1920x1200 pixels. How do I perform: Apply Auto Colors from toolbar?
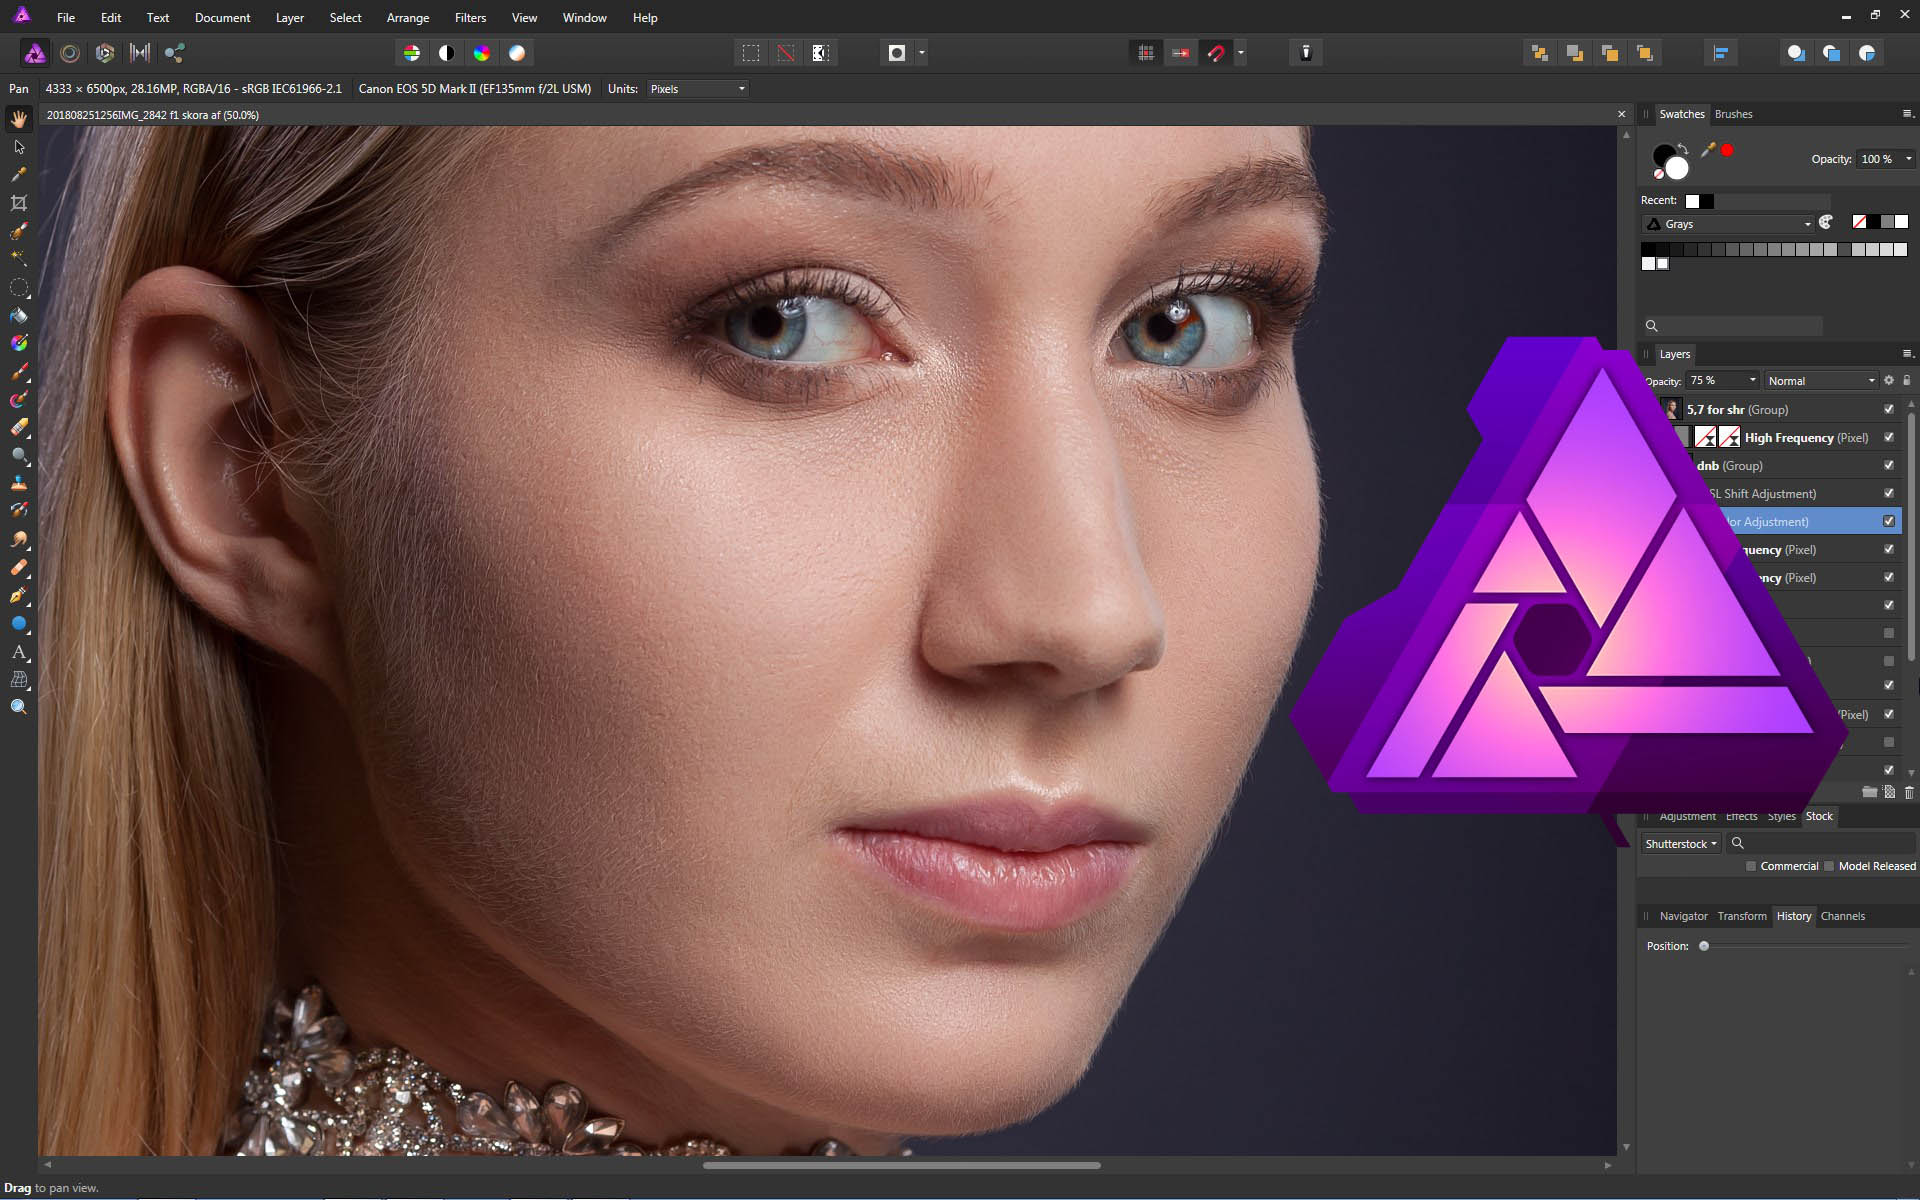tap(482, 53)
